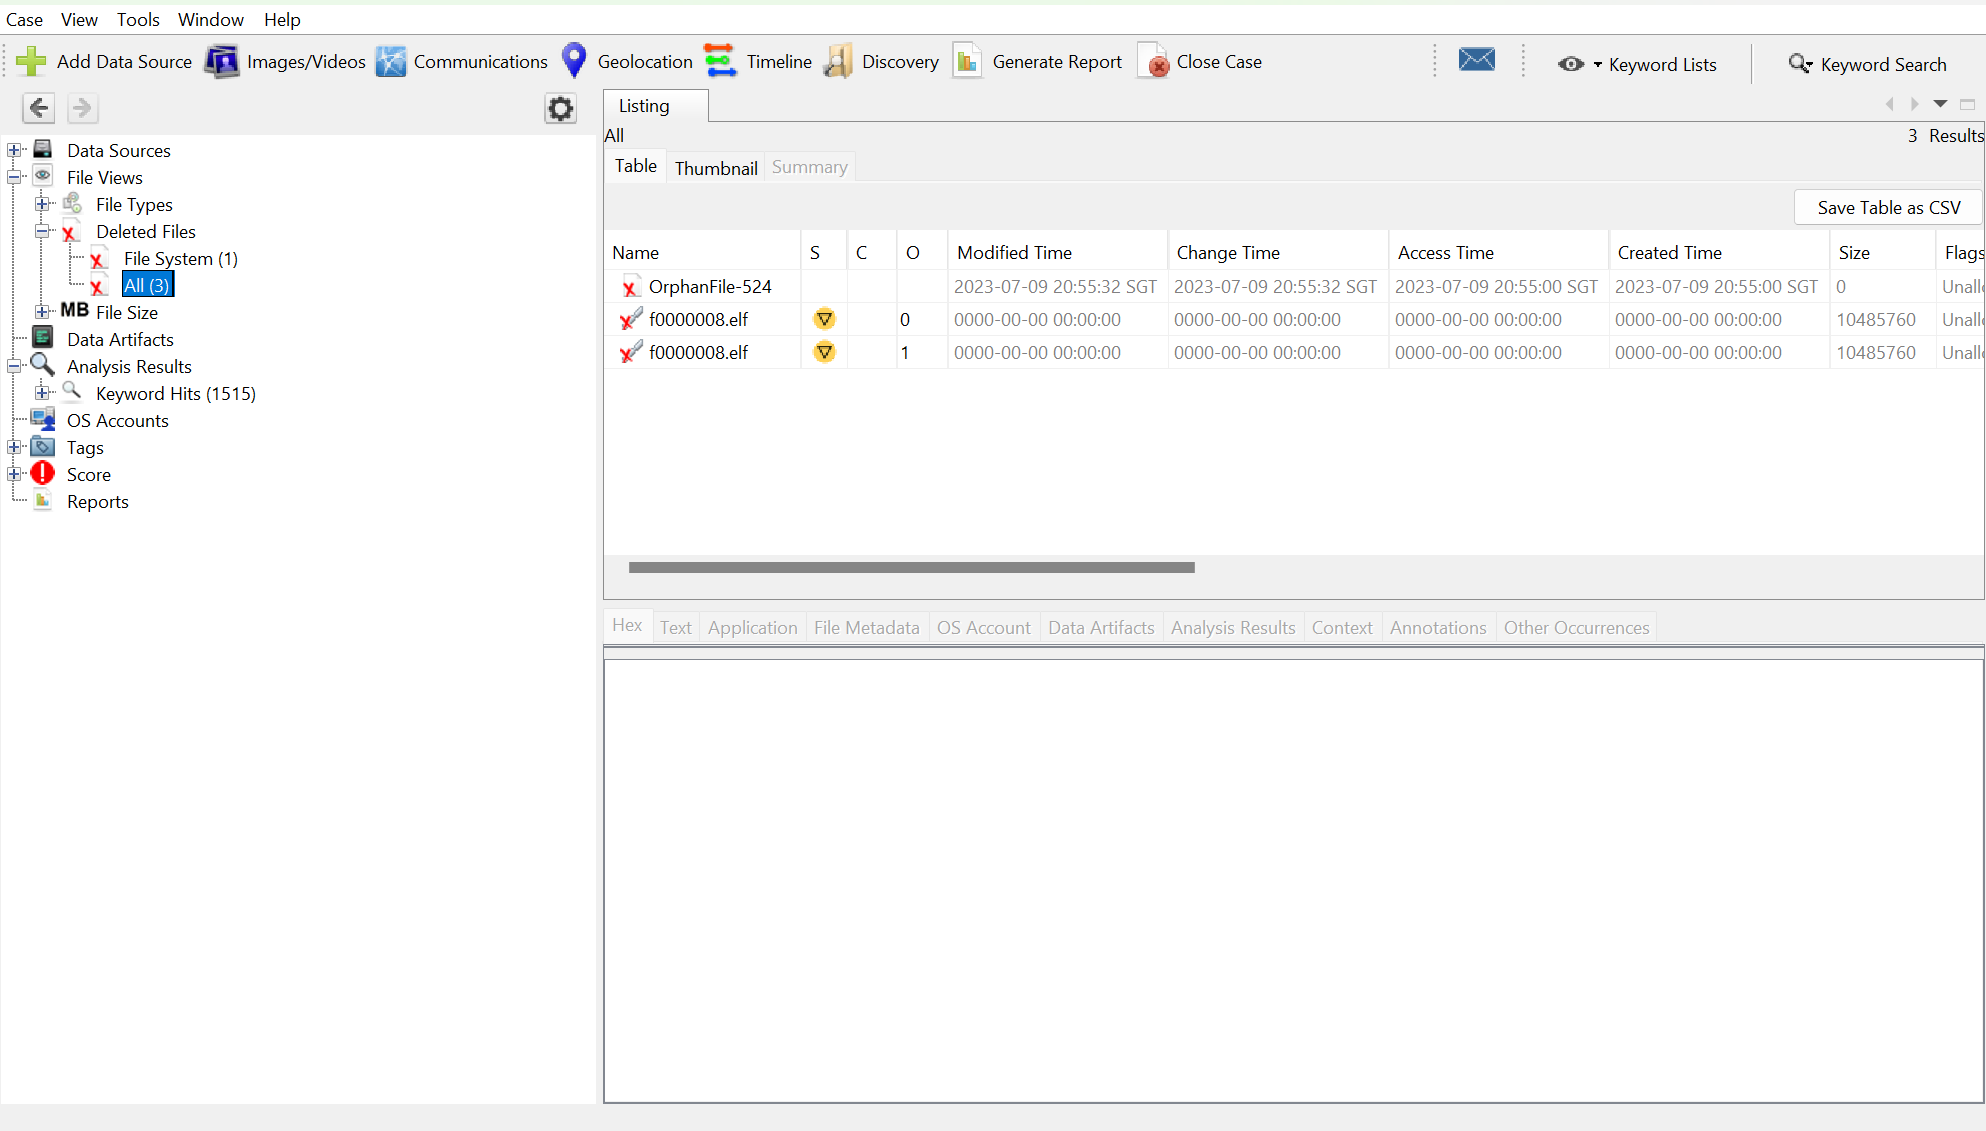
Task: Expand the Data Sources tree node
Action: [x=14, y=149]
